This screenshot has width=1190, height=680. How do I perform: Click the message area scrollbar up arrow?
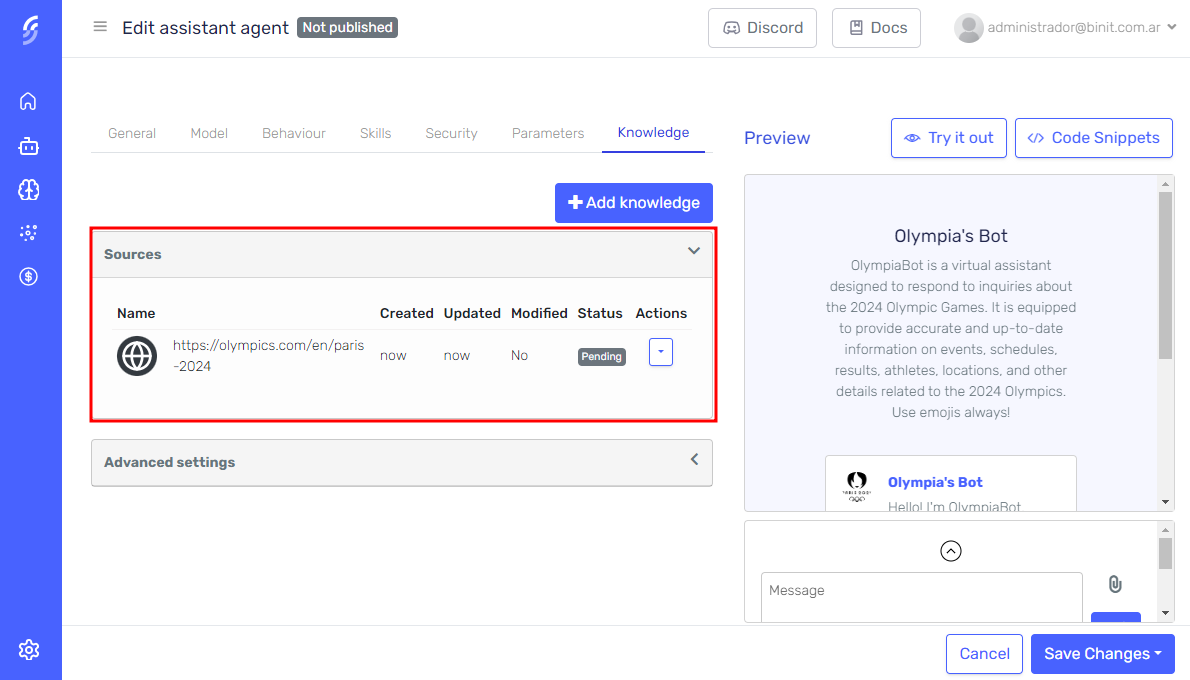(1165, 530)
